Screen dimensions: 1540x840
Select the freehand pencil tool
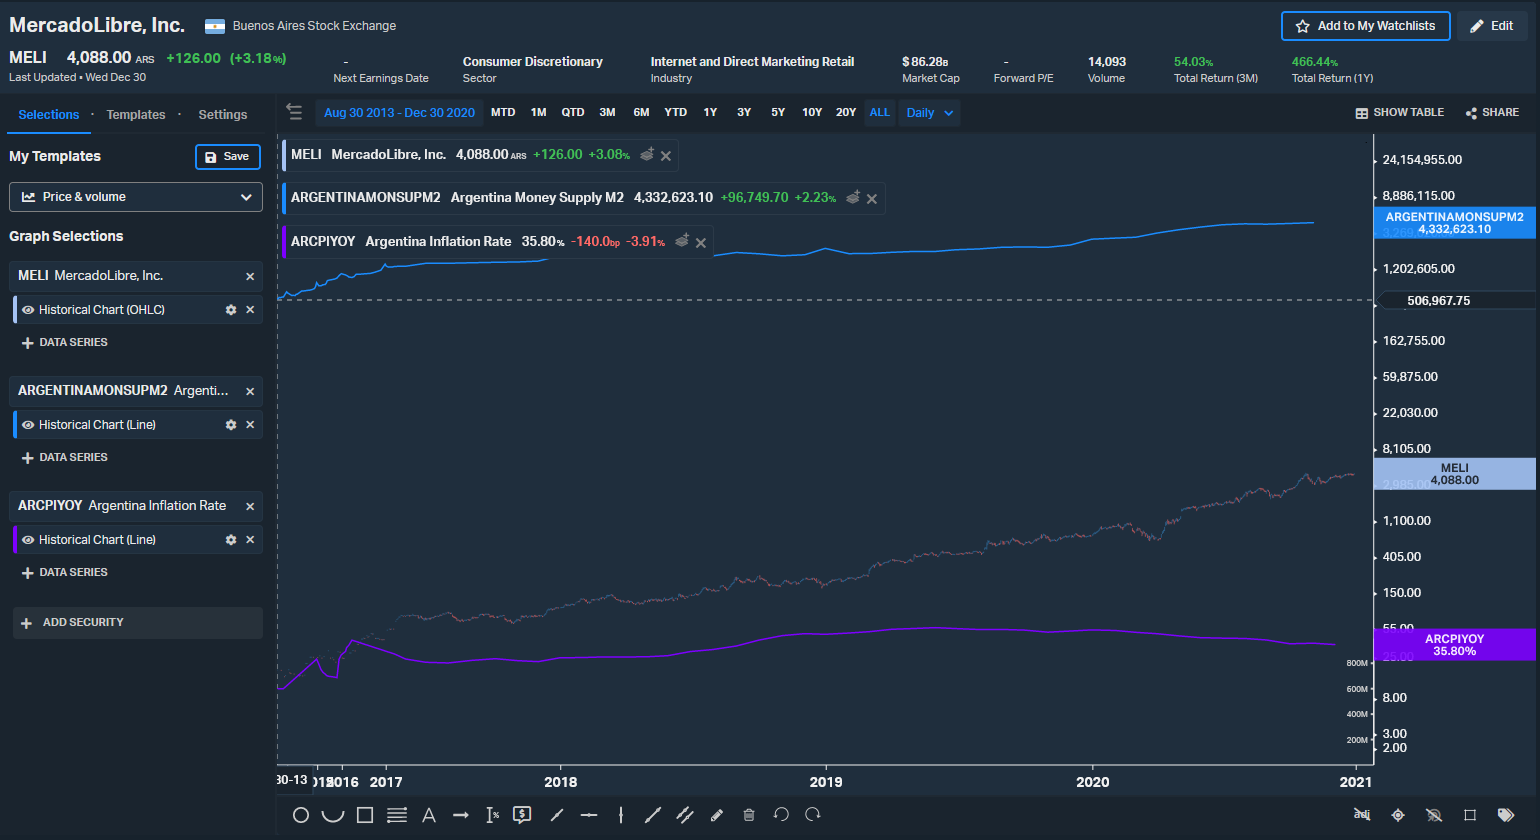coord(717,815)
